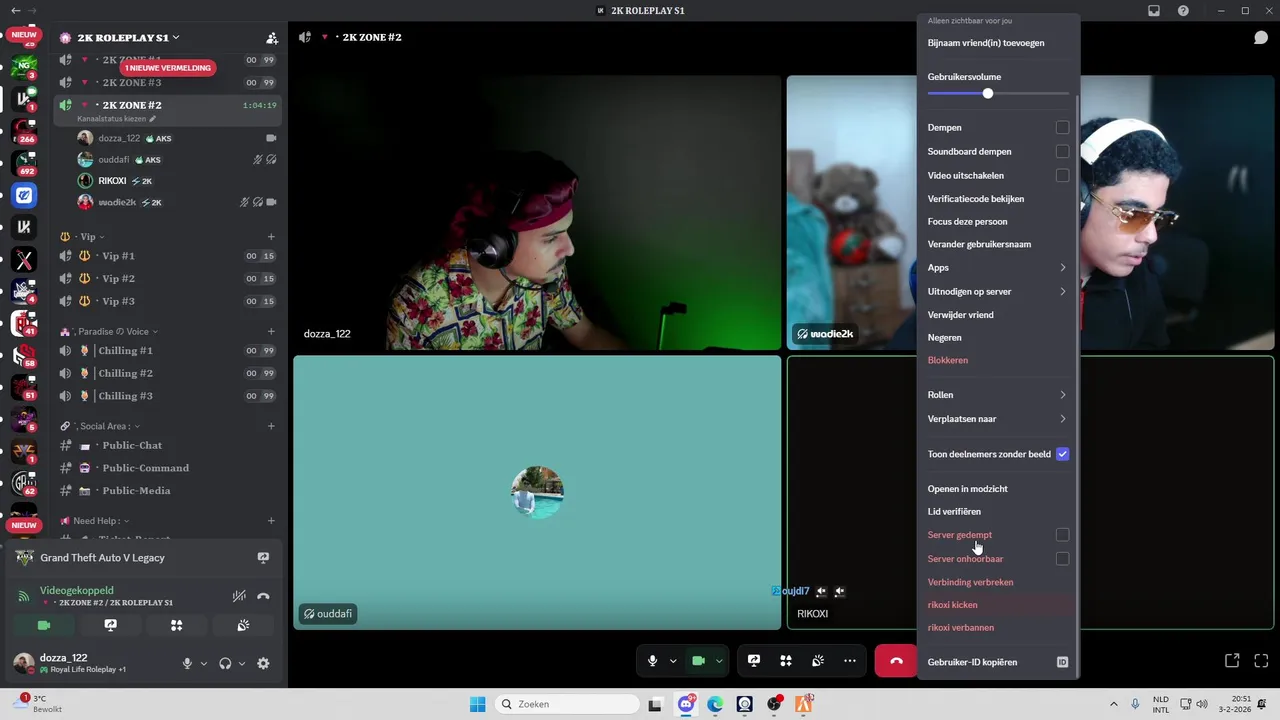Open the members list icon beside server name
Image resolution: width=1280 pixels, height=720 pixels.
(272, 38)
